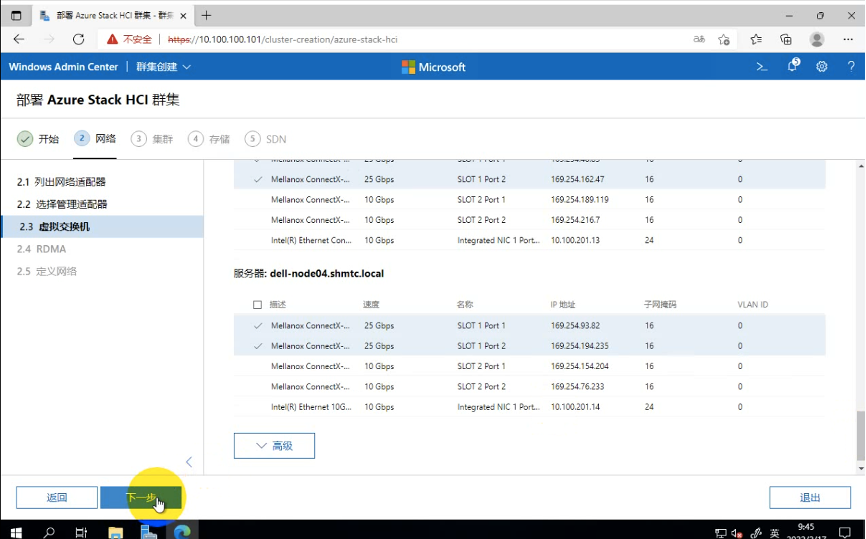Open Windows Start menu
Screen dimensions: 866x539
point(16,532)
